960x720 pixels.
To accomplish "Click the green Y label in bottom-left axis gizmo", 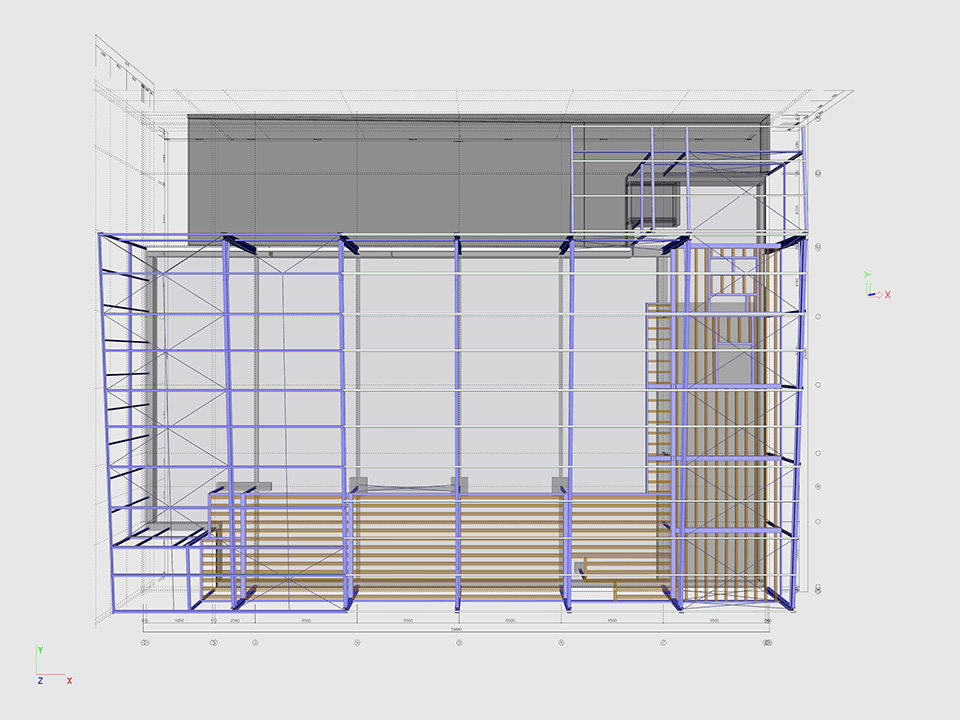I will point(39,650).
